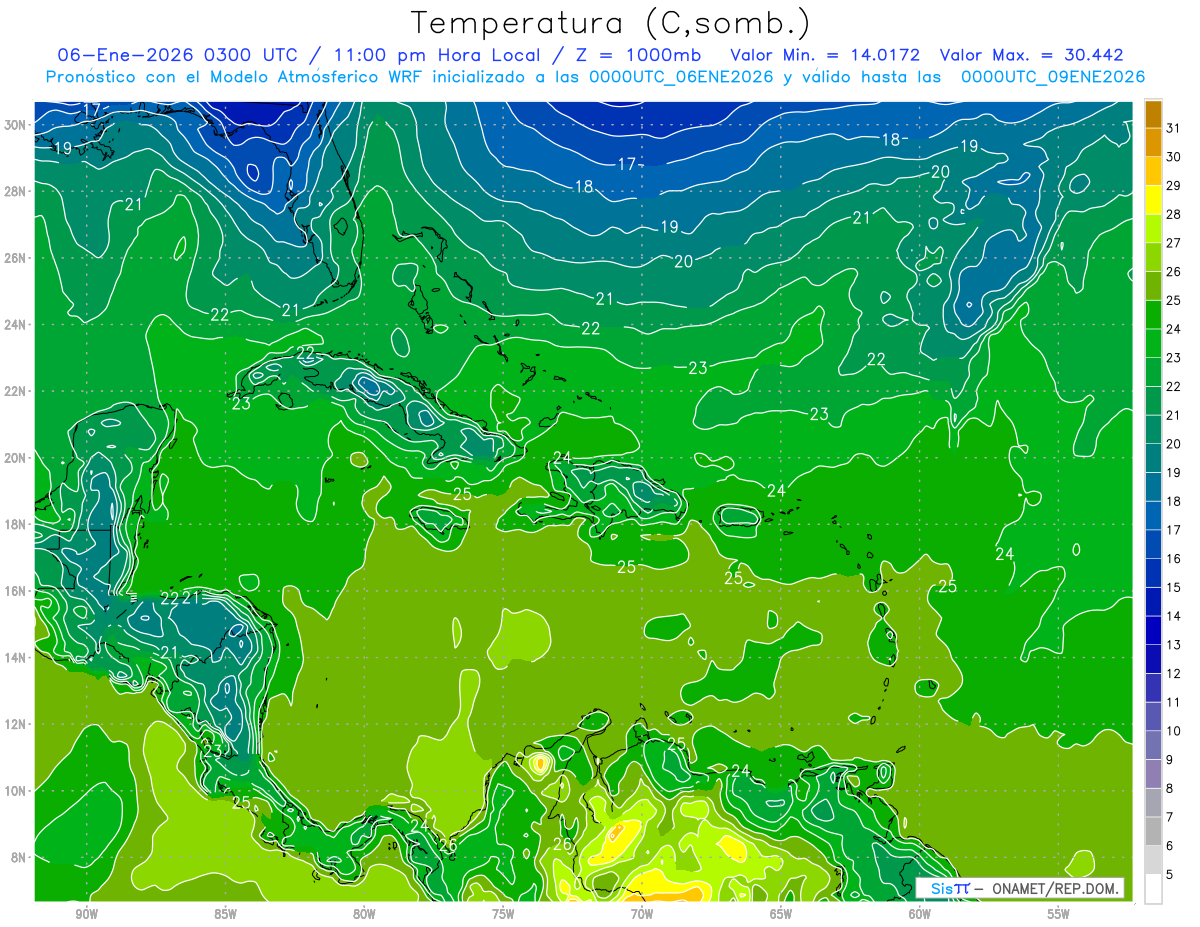This screenshot has width=1200, height=927.
Task: Click the '13' label on the color scale
Action: pos(1175,645)
